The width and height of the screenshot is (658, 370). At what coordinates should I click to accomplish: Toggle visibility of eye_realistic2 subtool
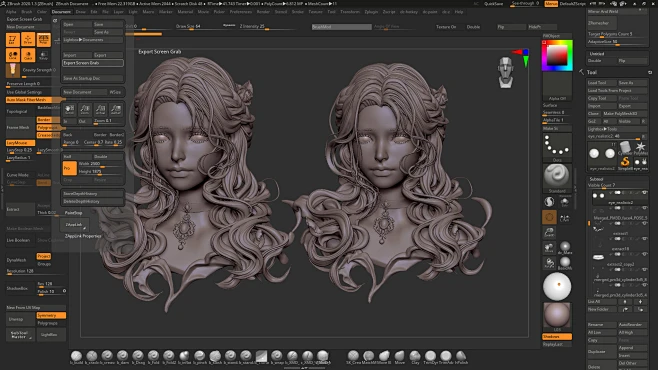click(x=645, y=193)
